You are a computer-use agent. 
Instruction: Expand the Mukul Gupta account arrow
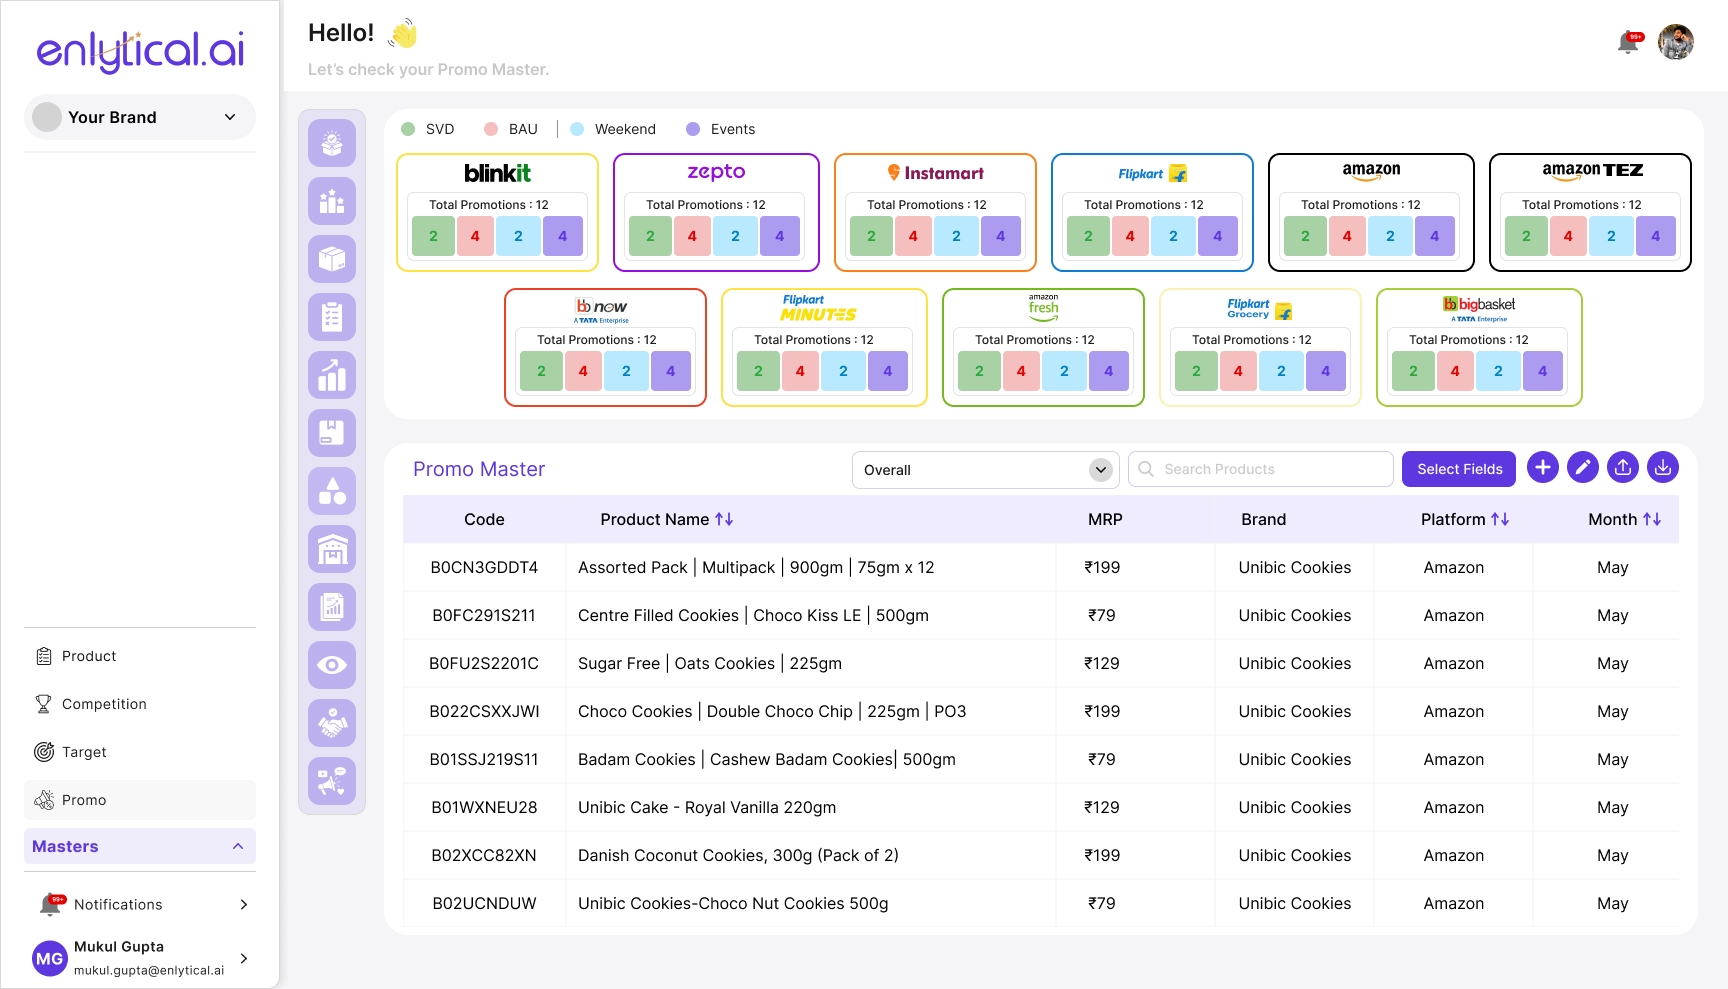[244, 958]
